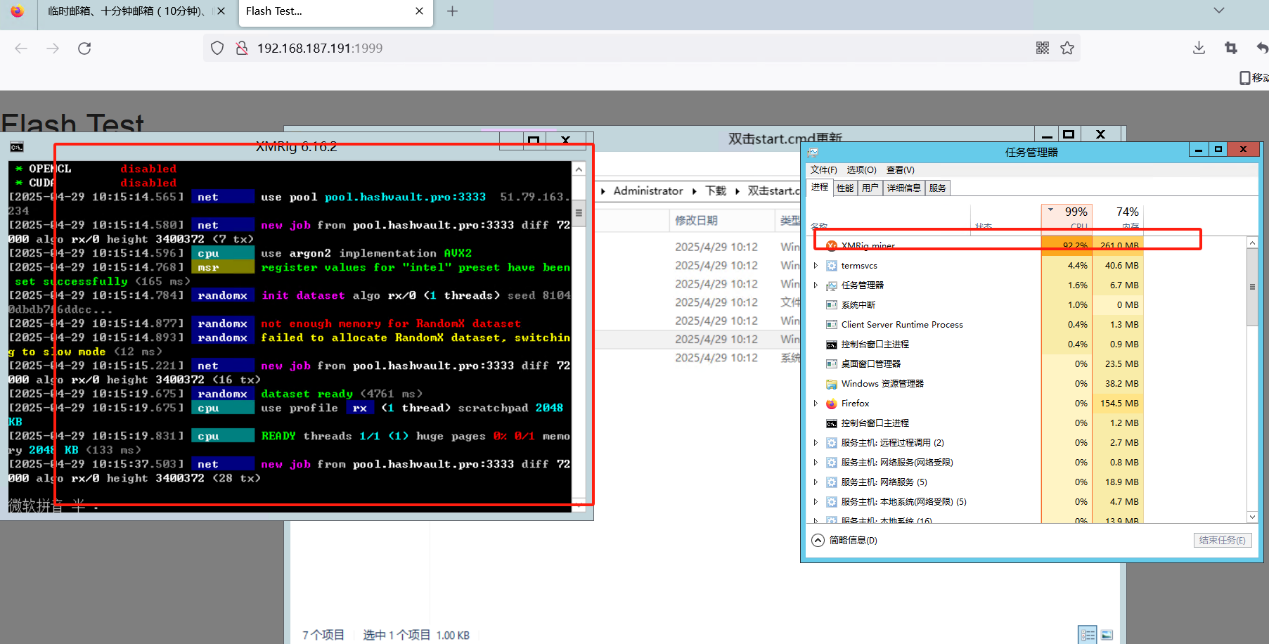Screen dimensions: 1269x644
Task: Open the Firefox downloads arrow icon
Action: click(1199, 48)
